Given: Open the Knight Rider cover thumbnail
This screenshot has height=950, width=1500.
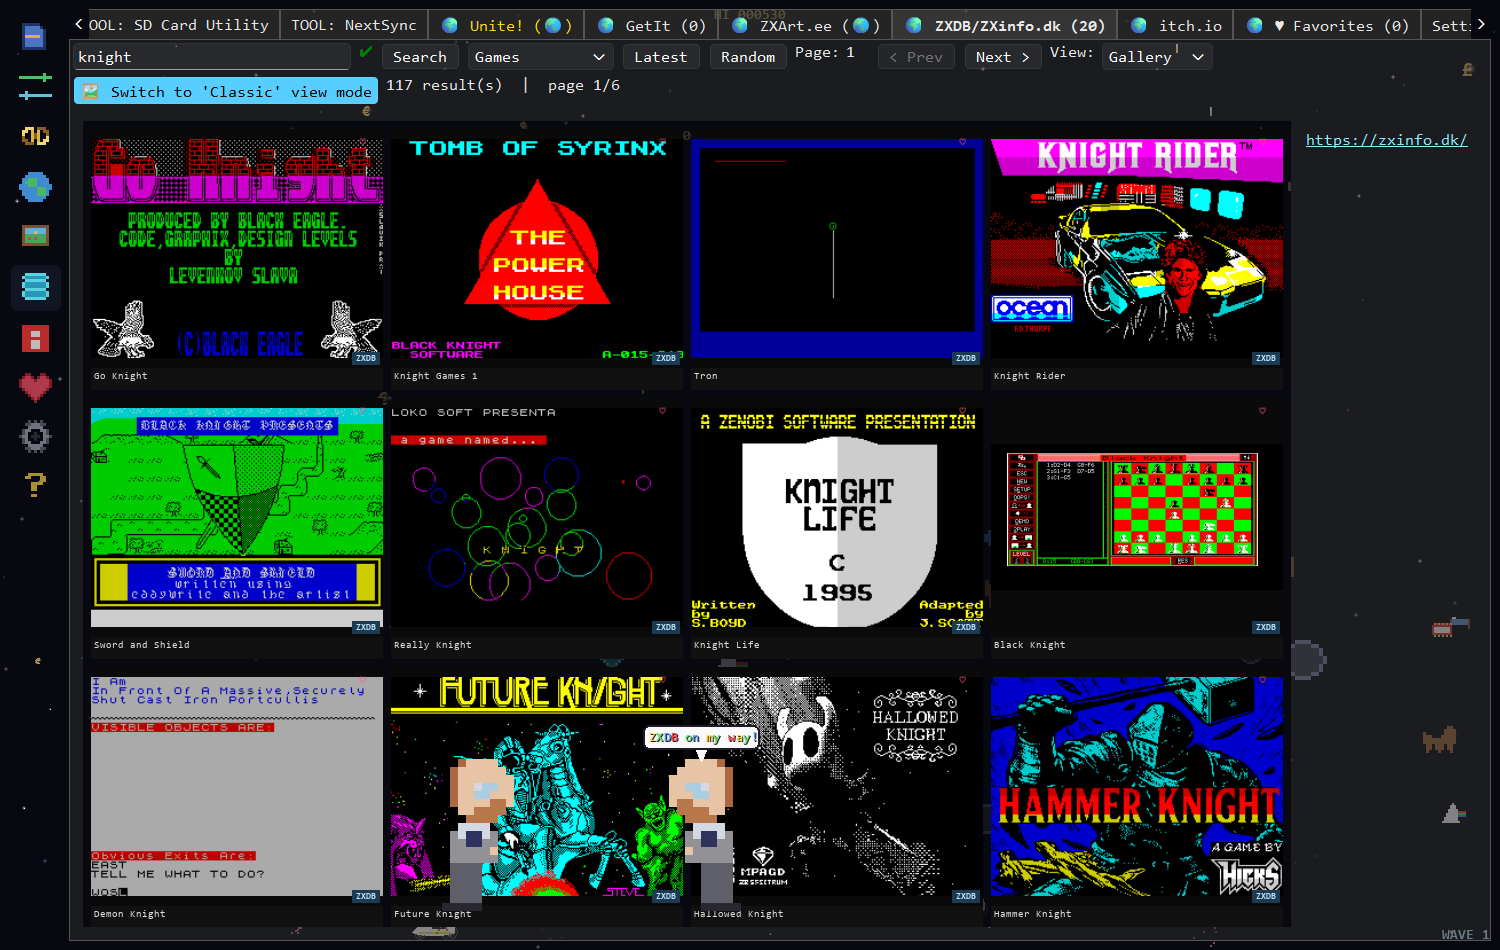Looking at the screenshot, I should coord(1137,249).
